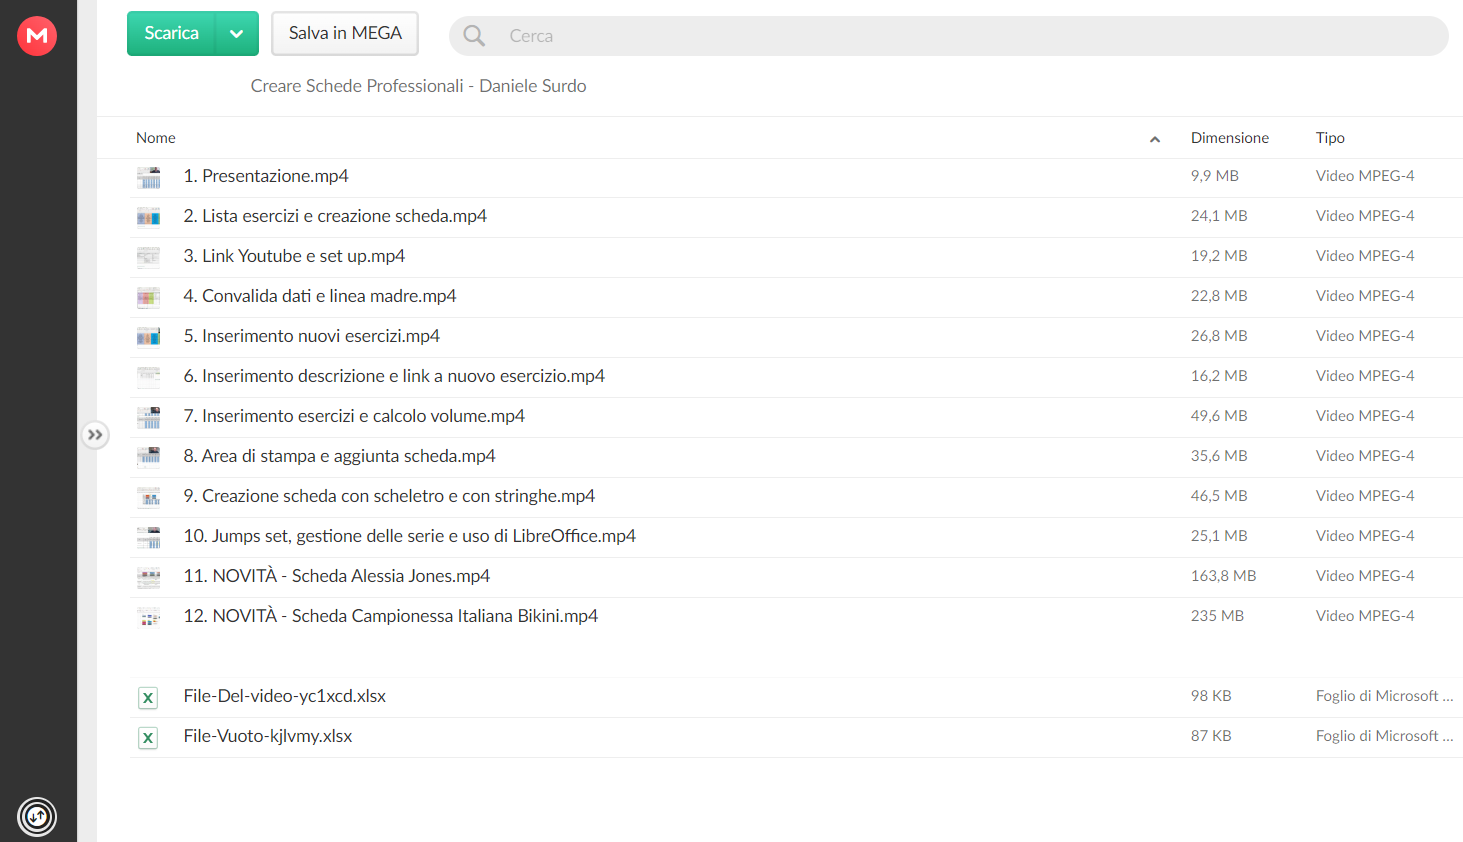Open the Scarica dropdown arrow

(237, 34)
